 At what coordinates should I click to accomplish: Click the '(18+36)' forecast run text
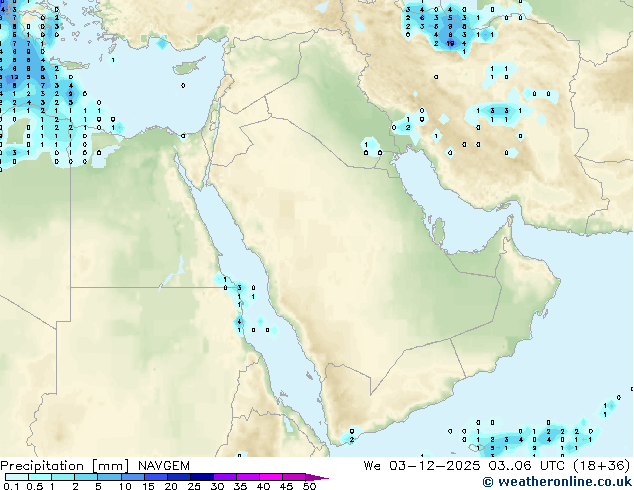pyautogui.click(x=602, y=466)
